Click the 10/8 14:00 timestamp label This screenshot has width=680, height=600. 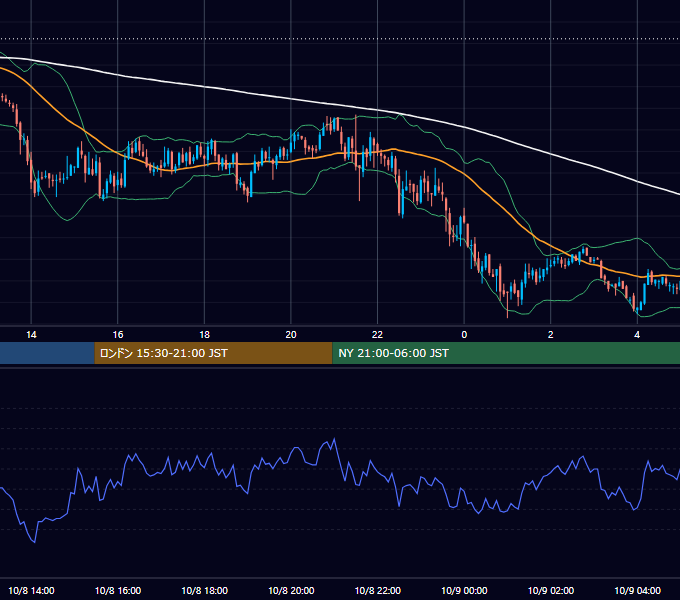pos(31,590)
